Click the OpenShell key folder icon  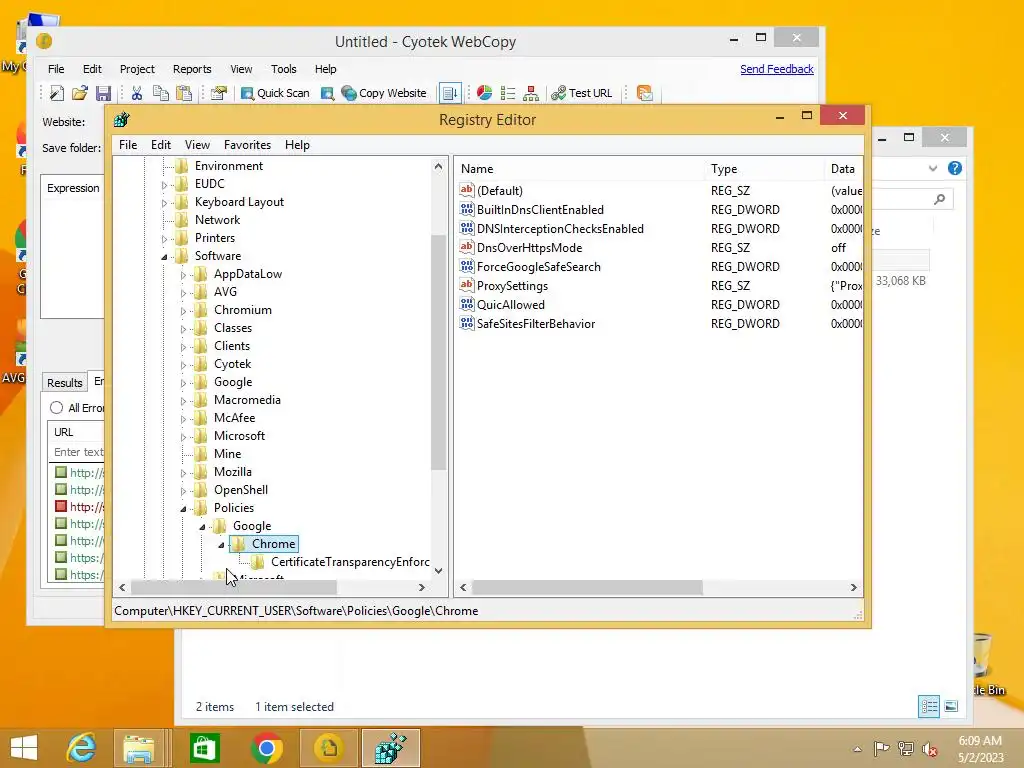tap(201, 490)
